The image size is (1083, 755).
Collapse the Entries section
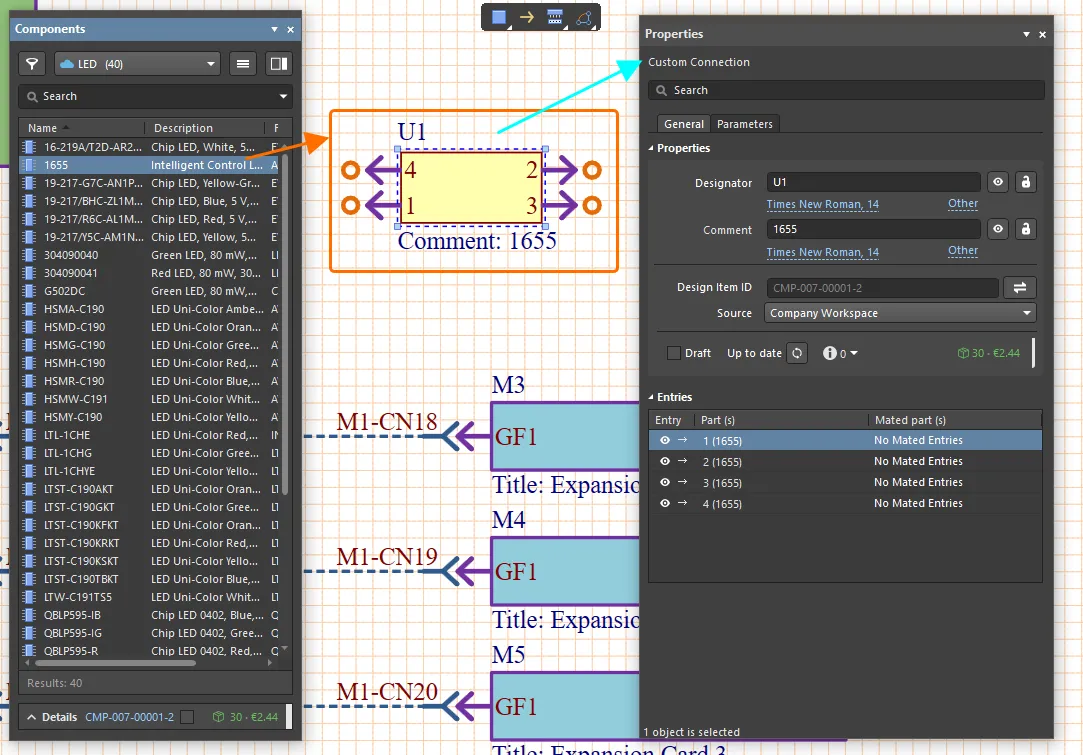pos(651,398)
